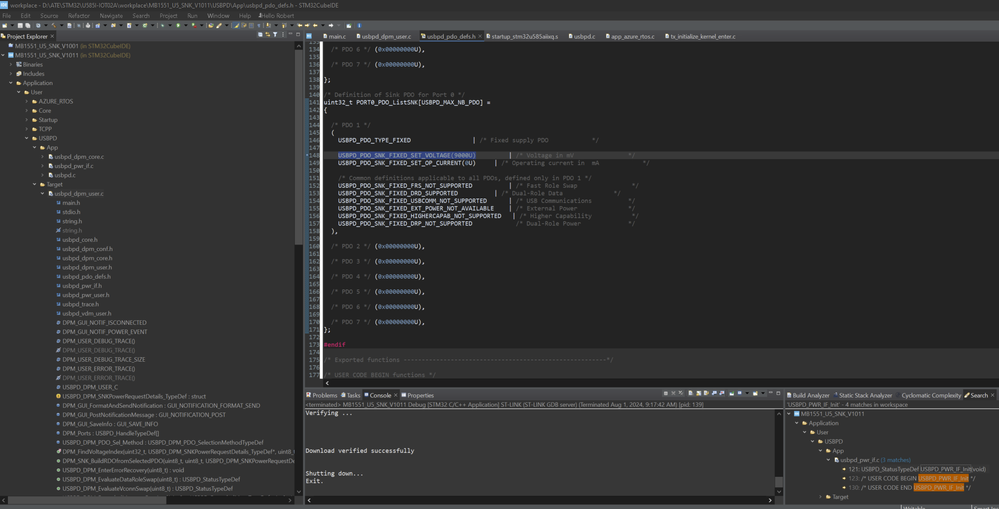Screen dimensions: 999x509
Task: Open the Refactor menu
Action: click(x=78, y=16)
